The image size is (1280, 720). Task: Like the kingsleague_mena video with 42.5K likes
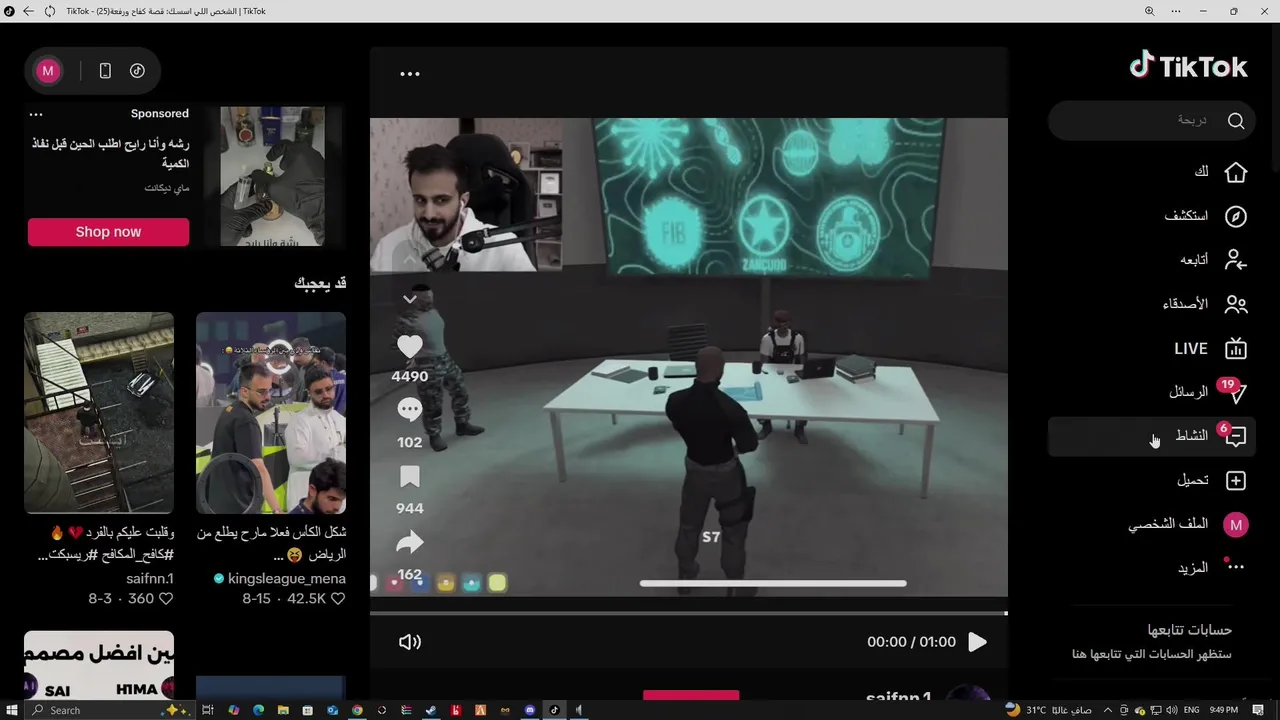338,599
